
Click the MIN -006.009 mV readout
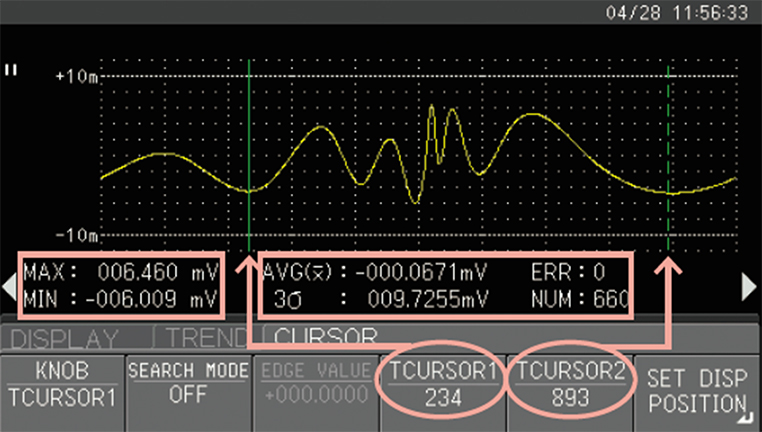pos(121,299)
